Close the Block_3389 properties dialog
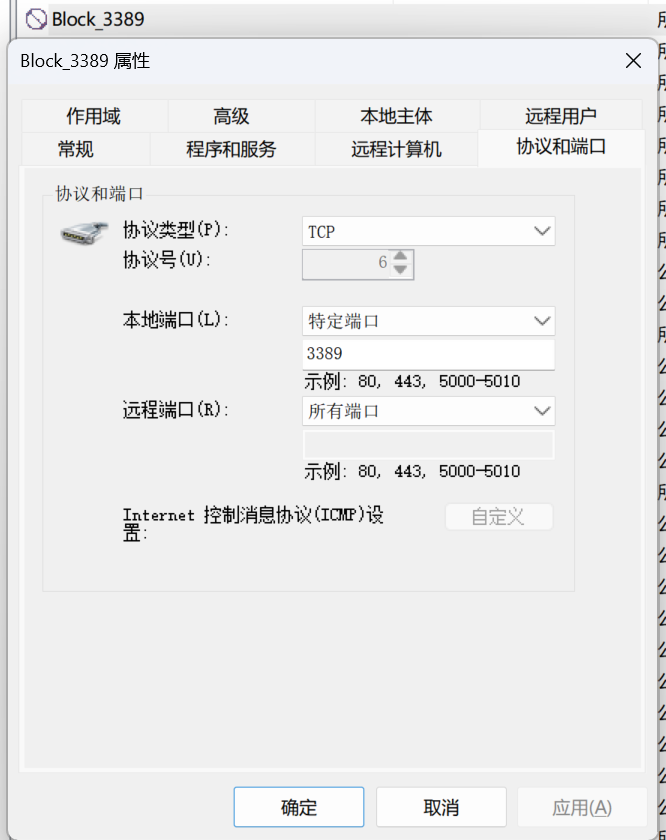666x840 pixels. coord(633,61)
